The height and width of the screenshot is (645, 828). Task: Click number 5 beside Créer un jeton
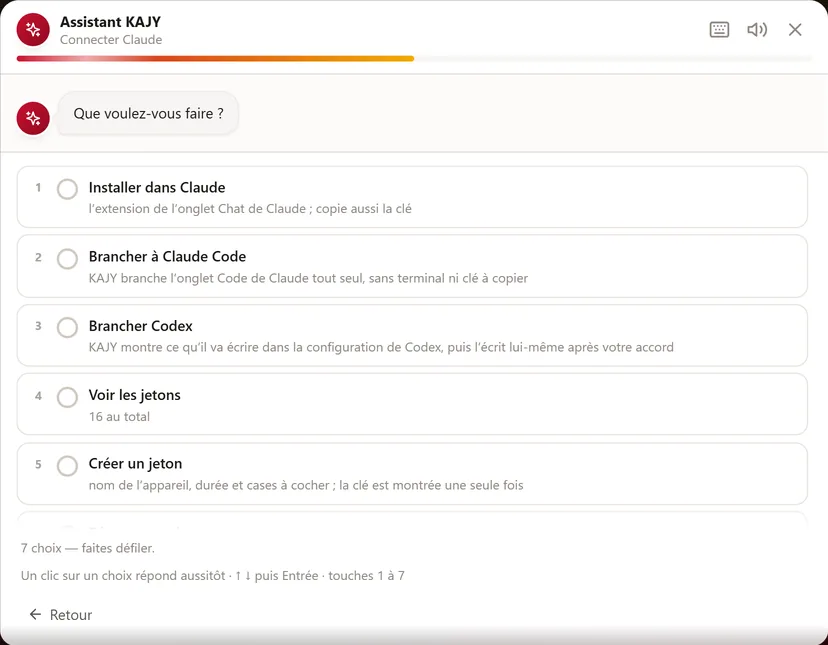38,464
